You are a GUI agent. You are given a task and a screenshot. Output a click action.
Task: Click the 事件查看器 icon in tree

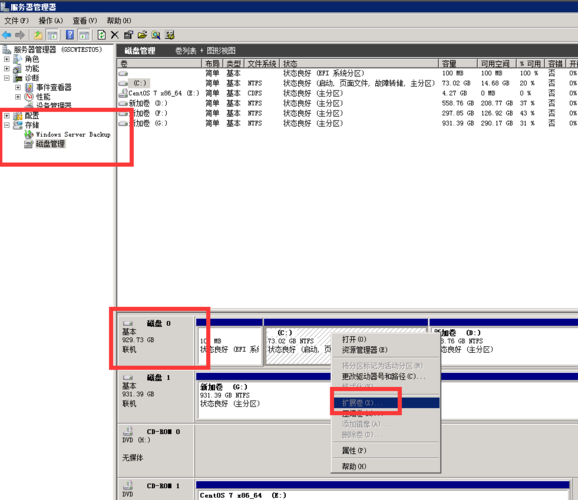click(29, 87)
